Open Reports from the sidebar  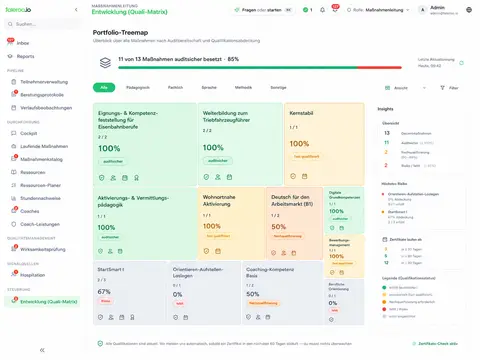[25, 56]
